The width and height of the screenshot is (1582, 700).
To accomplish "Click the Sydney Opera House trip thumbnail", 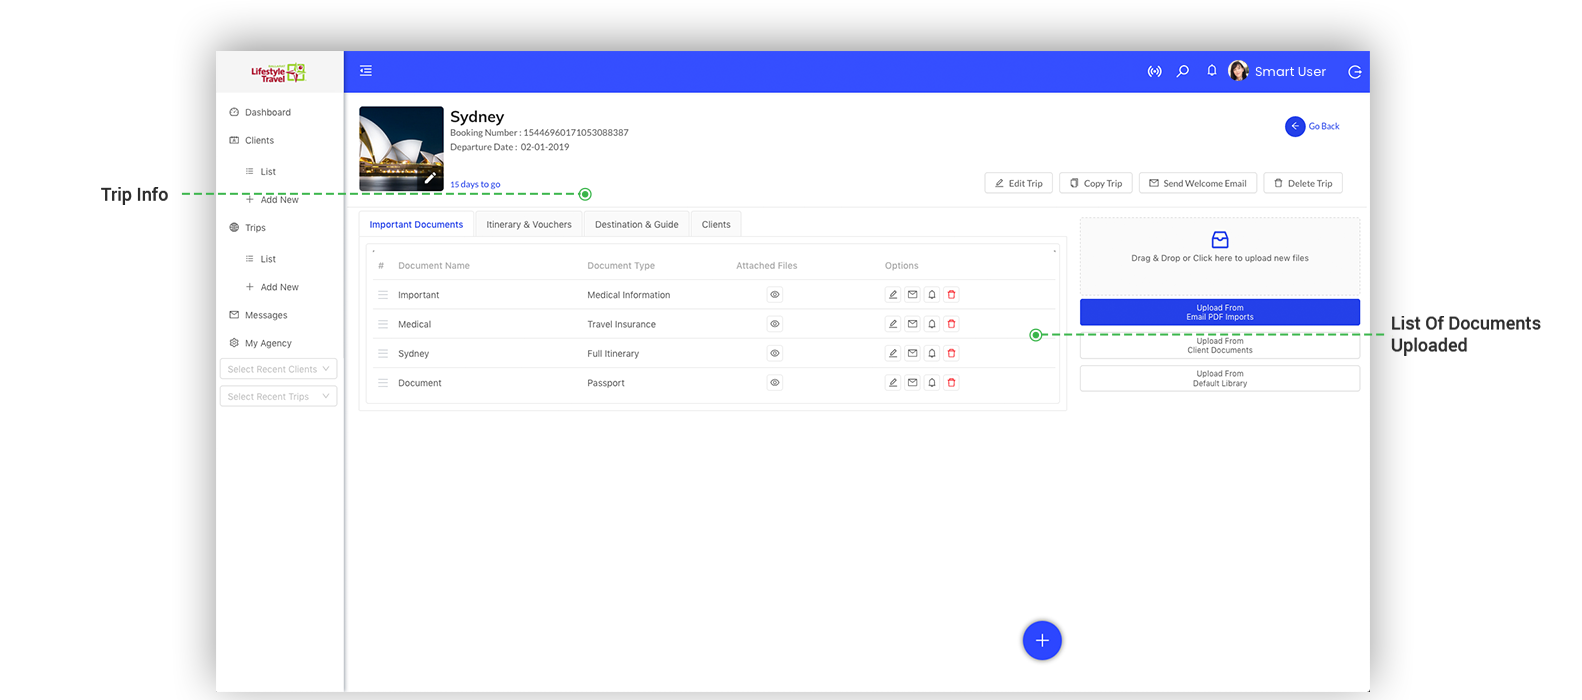I will (401, 148).
